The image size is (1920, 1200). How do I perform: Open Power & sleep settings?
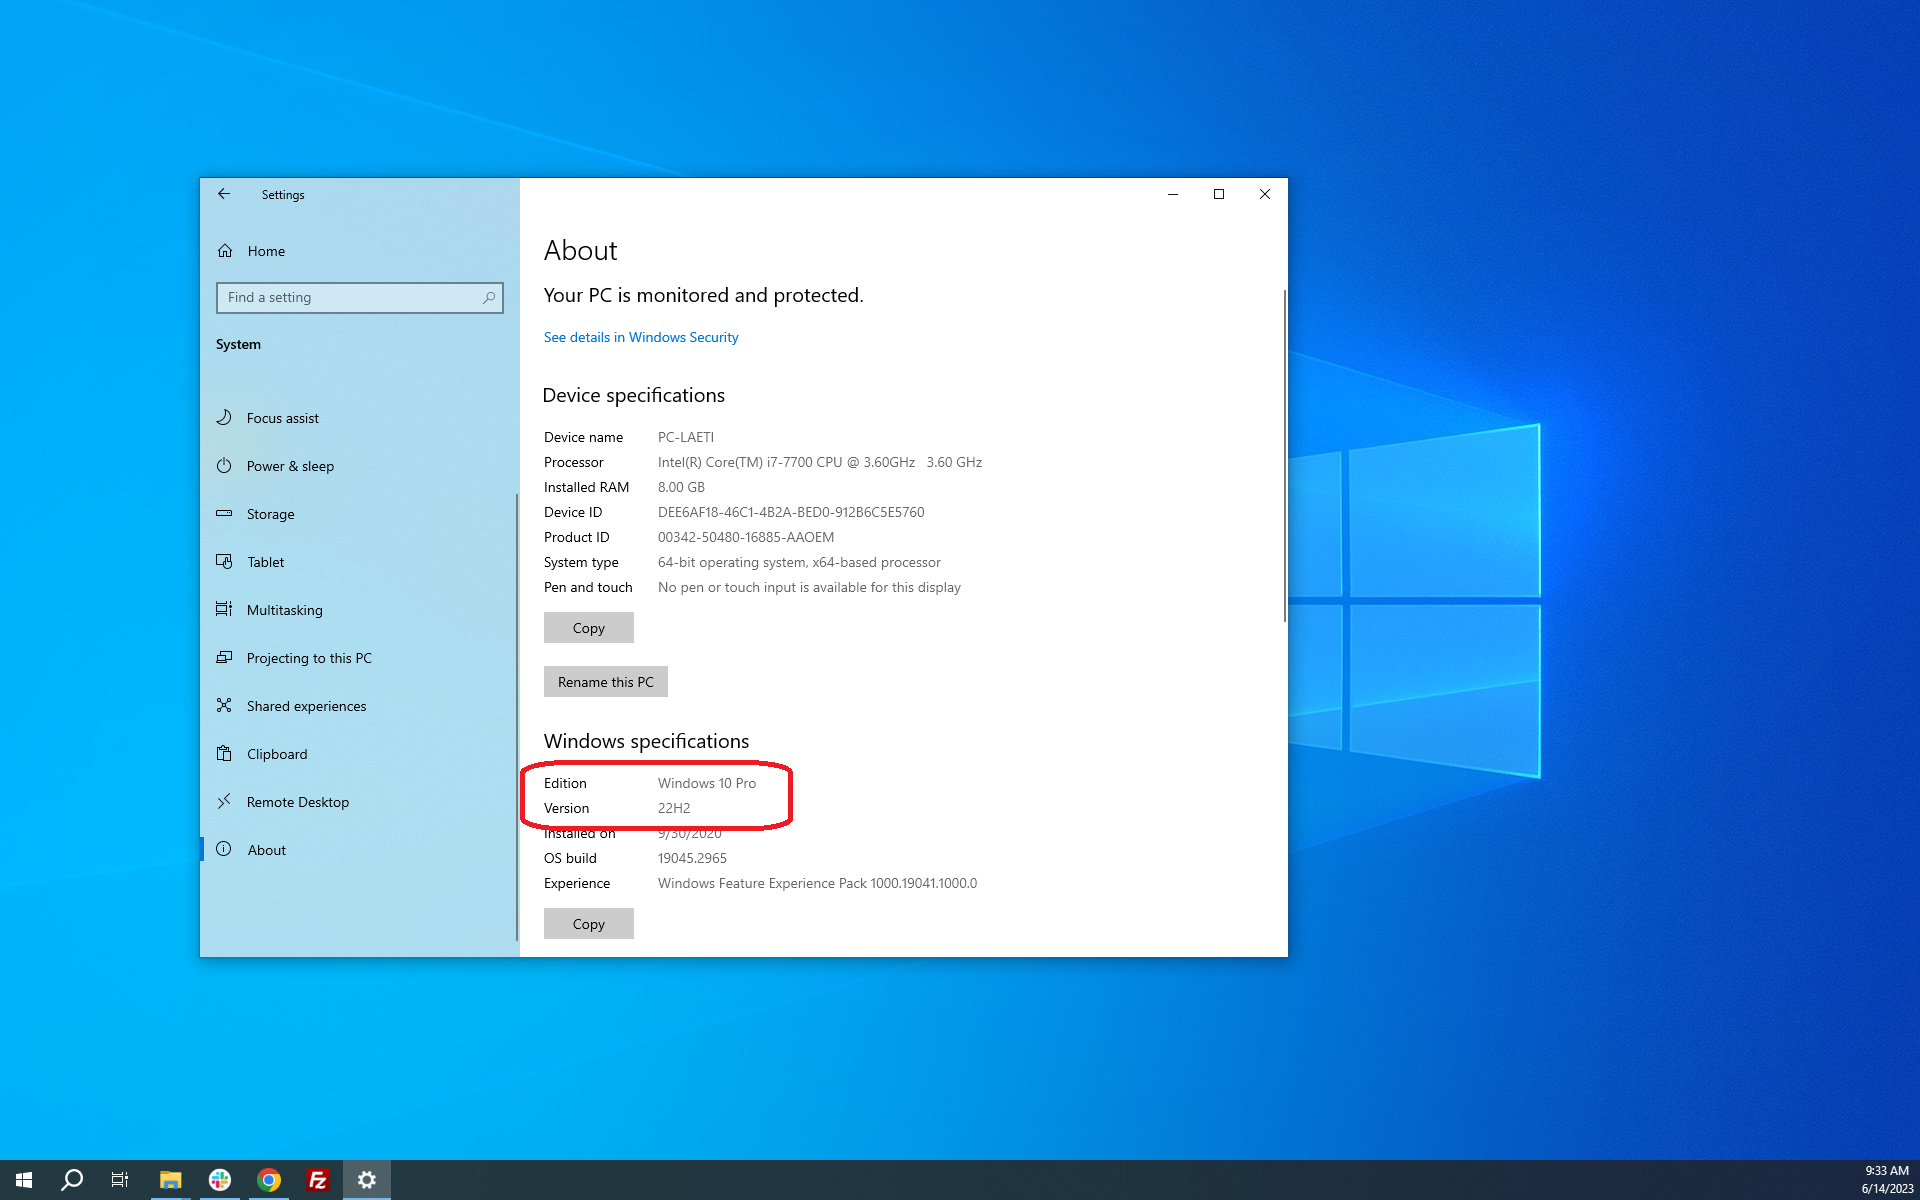[290, 466]
